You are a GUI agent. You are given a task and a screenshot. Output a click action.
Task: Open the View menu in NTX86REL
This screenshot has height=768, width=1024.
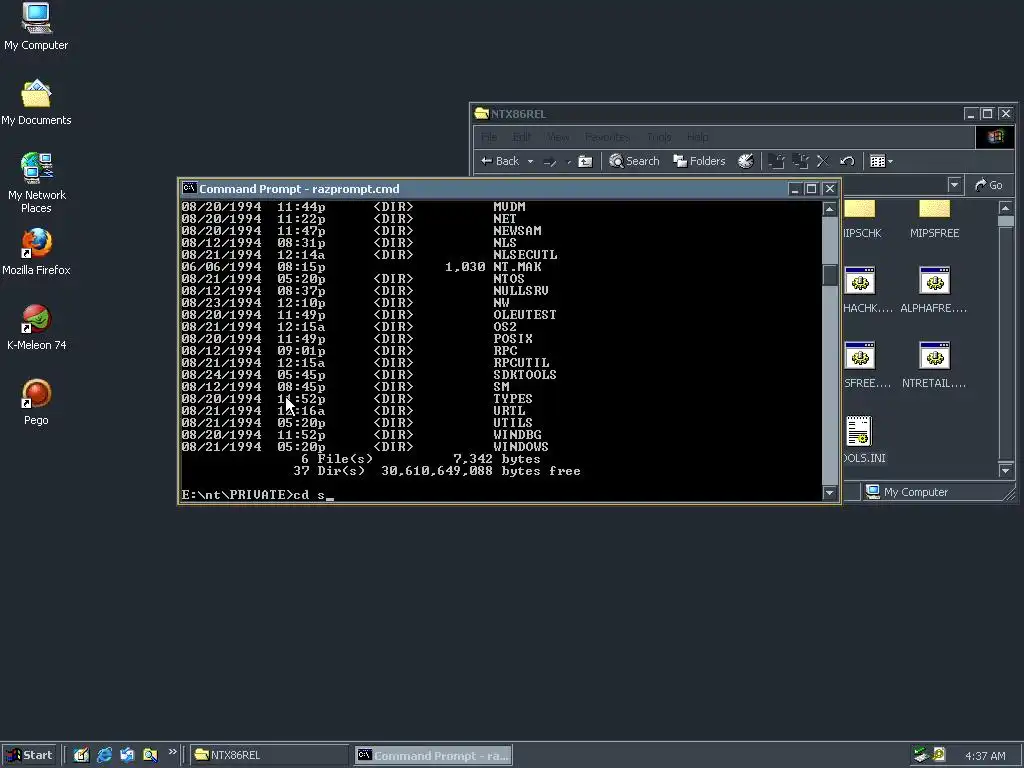(557, 137)
